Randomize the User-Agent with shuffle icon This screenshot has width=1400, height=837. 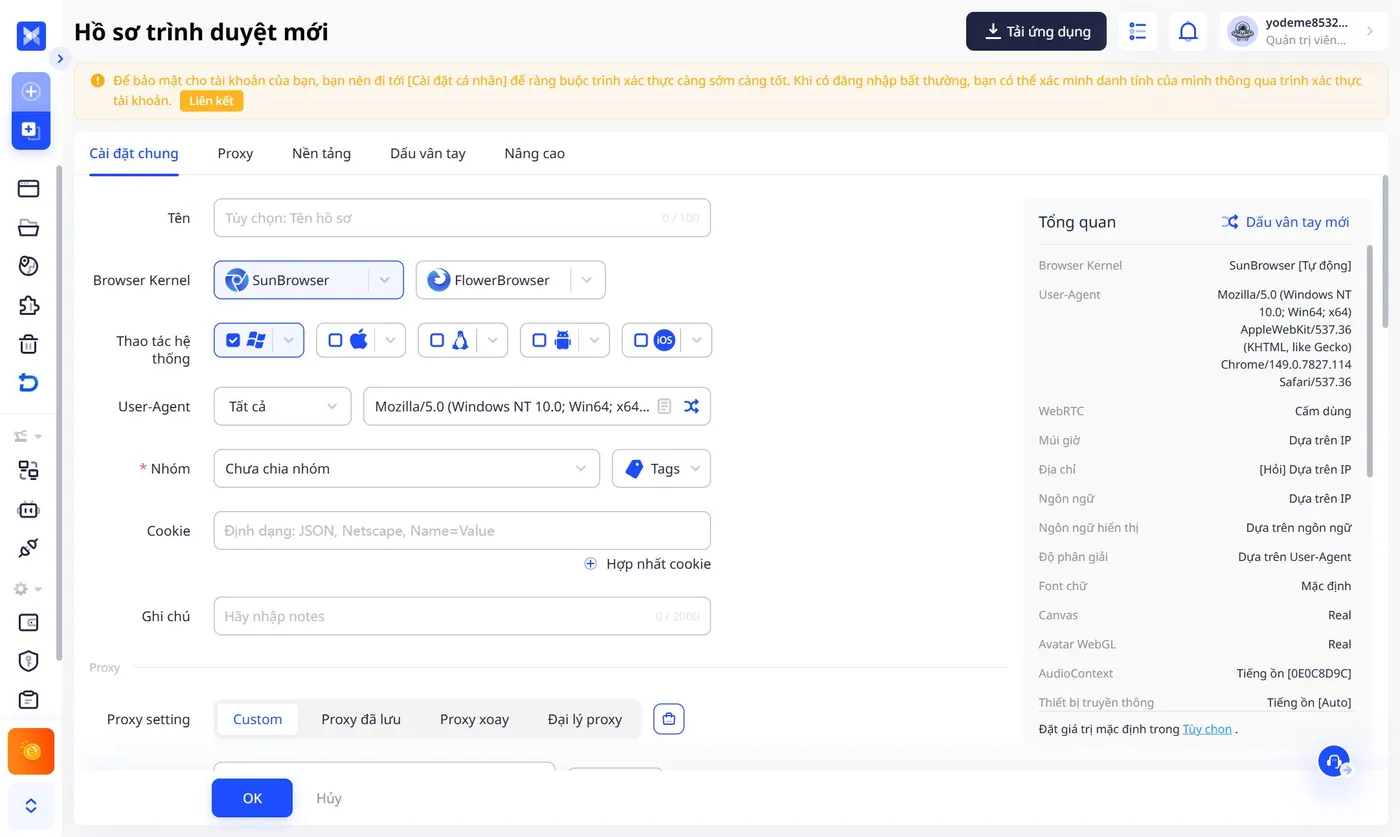point(692,406)
